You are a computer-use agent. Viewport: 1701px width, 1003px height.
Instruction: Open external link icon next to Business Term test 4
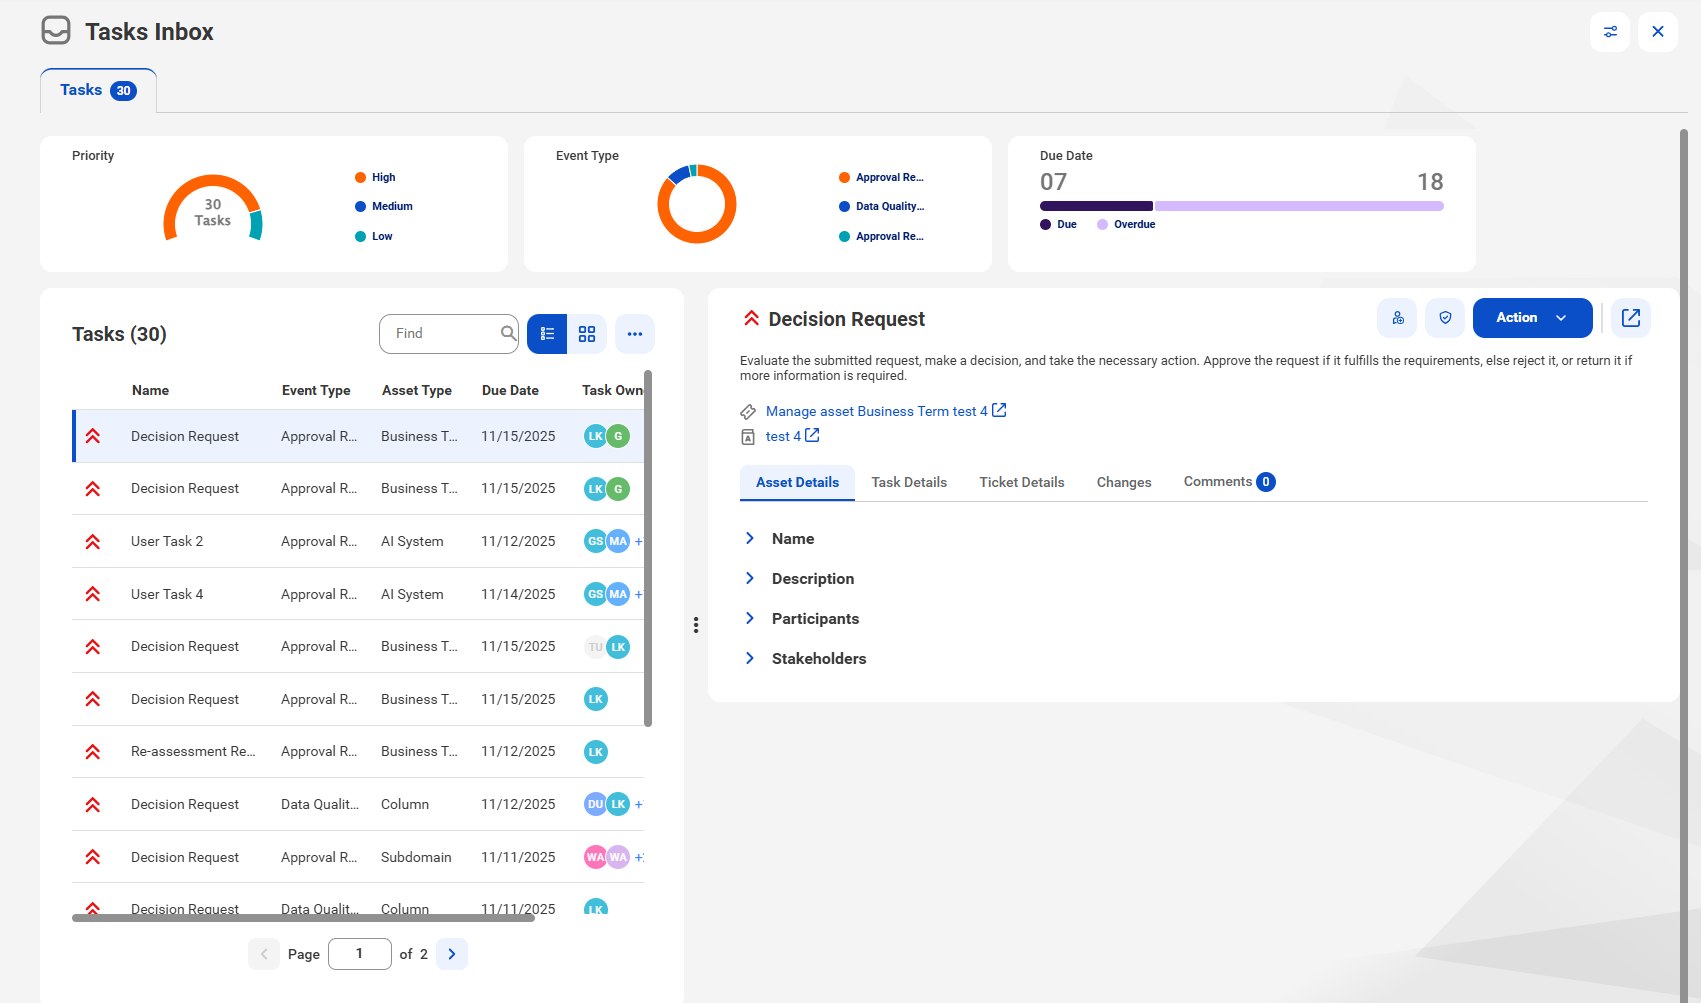tap(999, 410)
